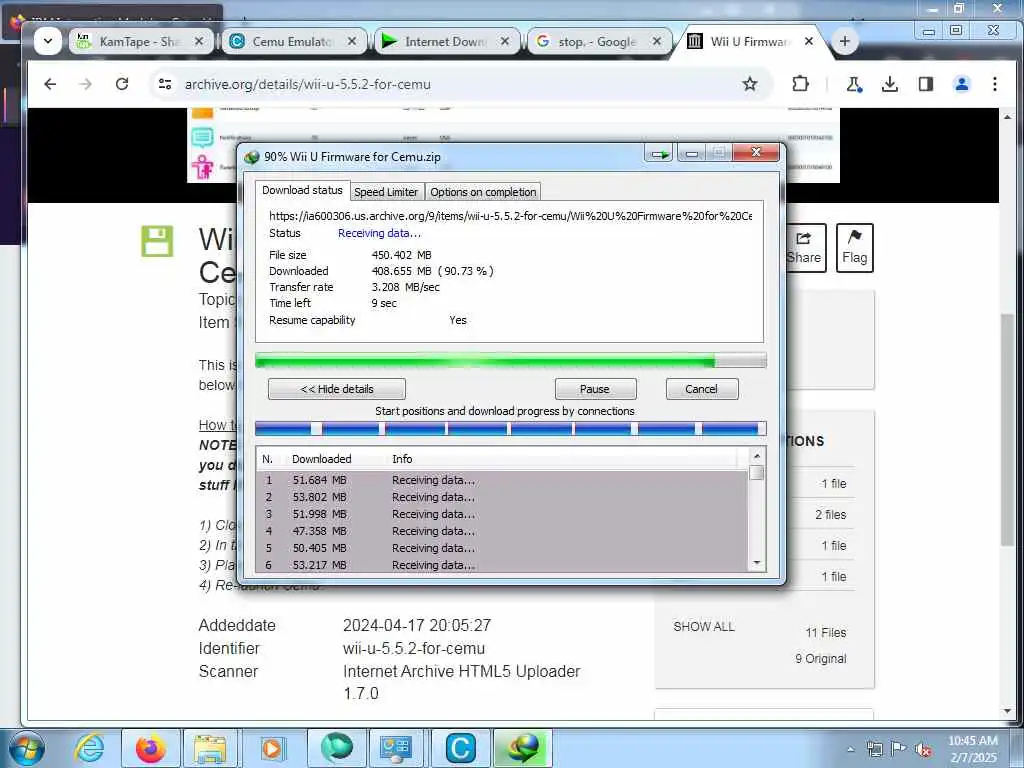Screen dimensions: 1024x768
Task: Select connection row 6 with 53.217 MB
Action: pyautogui.click(x=502, y=565)
